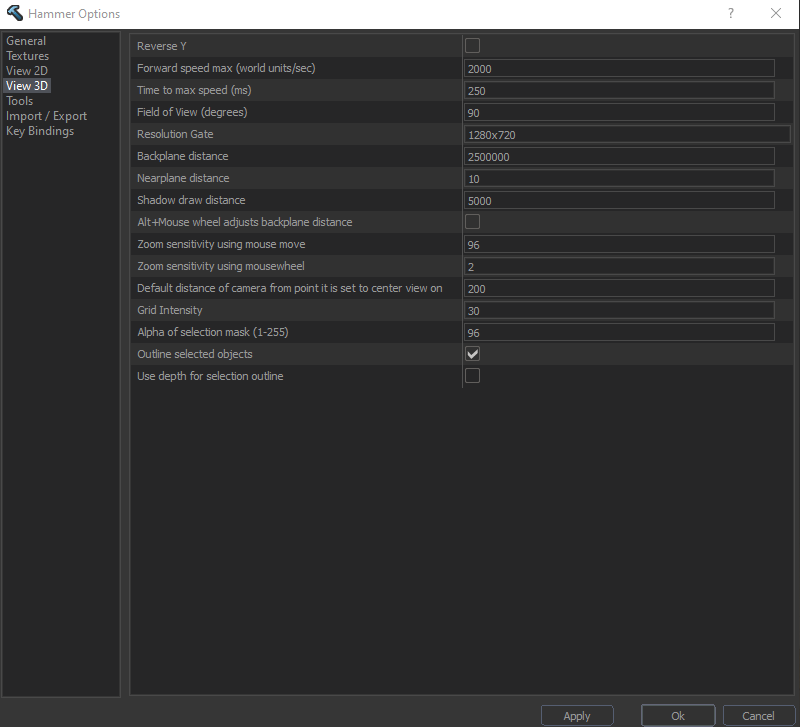This screenshot has height=727, width=800.
Task: Edit the Field of View value
Action: click(618, 111)
